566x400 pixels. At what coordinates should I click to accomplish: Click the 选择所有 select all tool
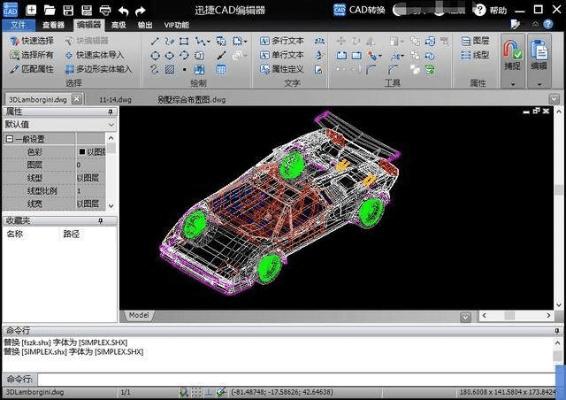32,55
